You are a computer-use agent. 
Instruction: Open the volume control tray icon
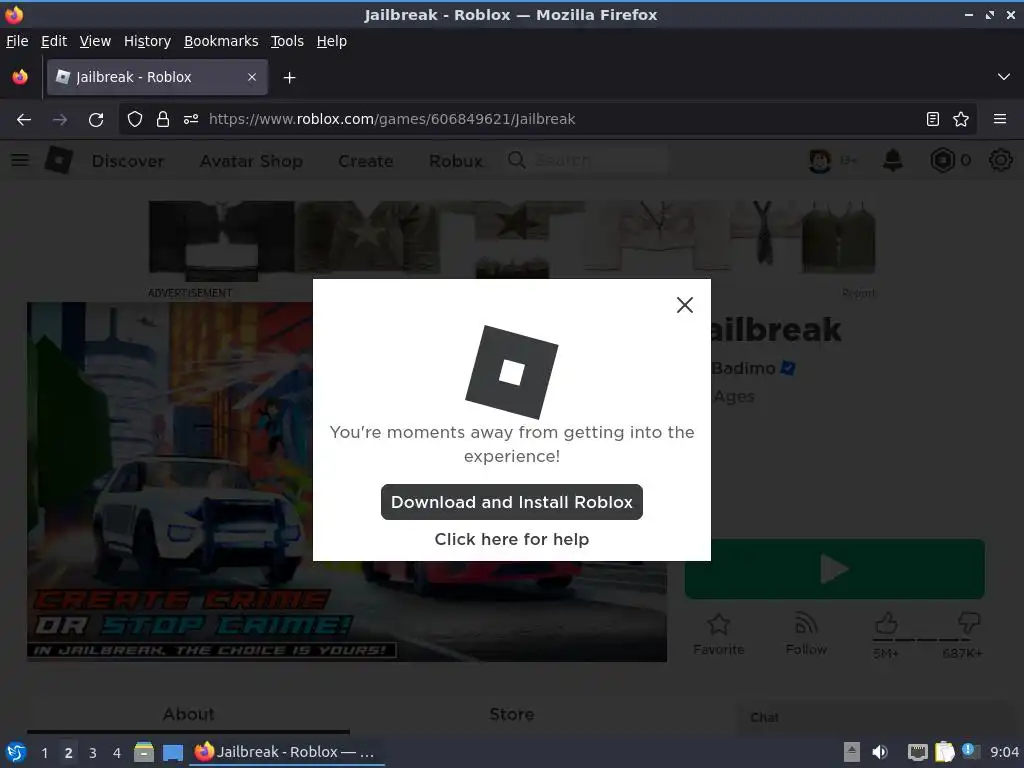[880, 752]
